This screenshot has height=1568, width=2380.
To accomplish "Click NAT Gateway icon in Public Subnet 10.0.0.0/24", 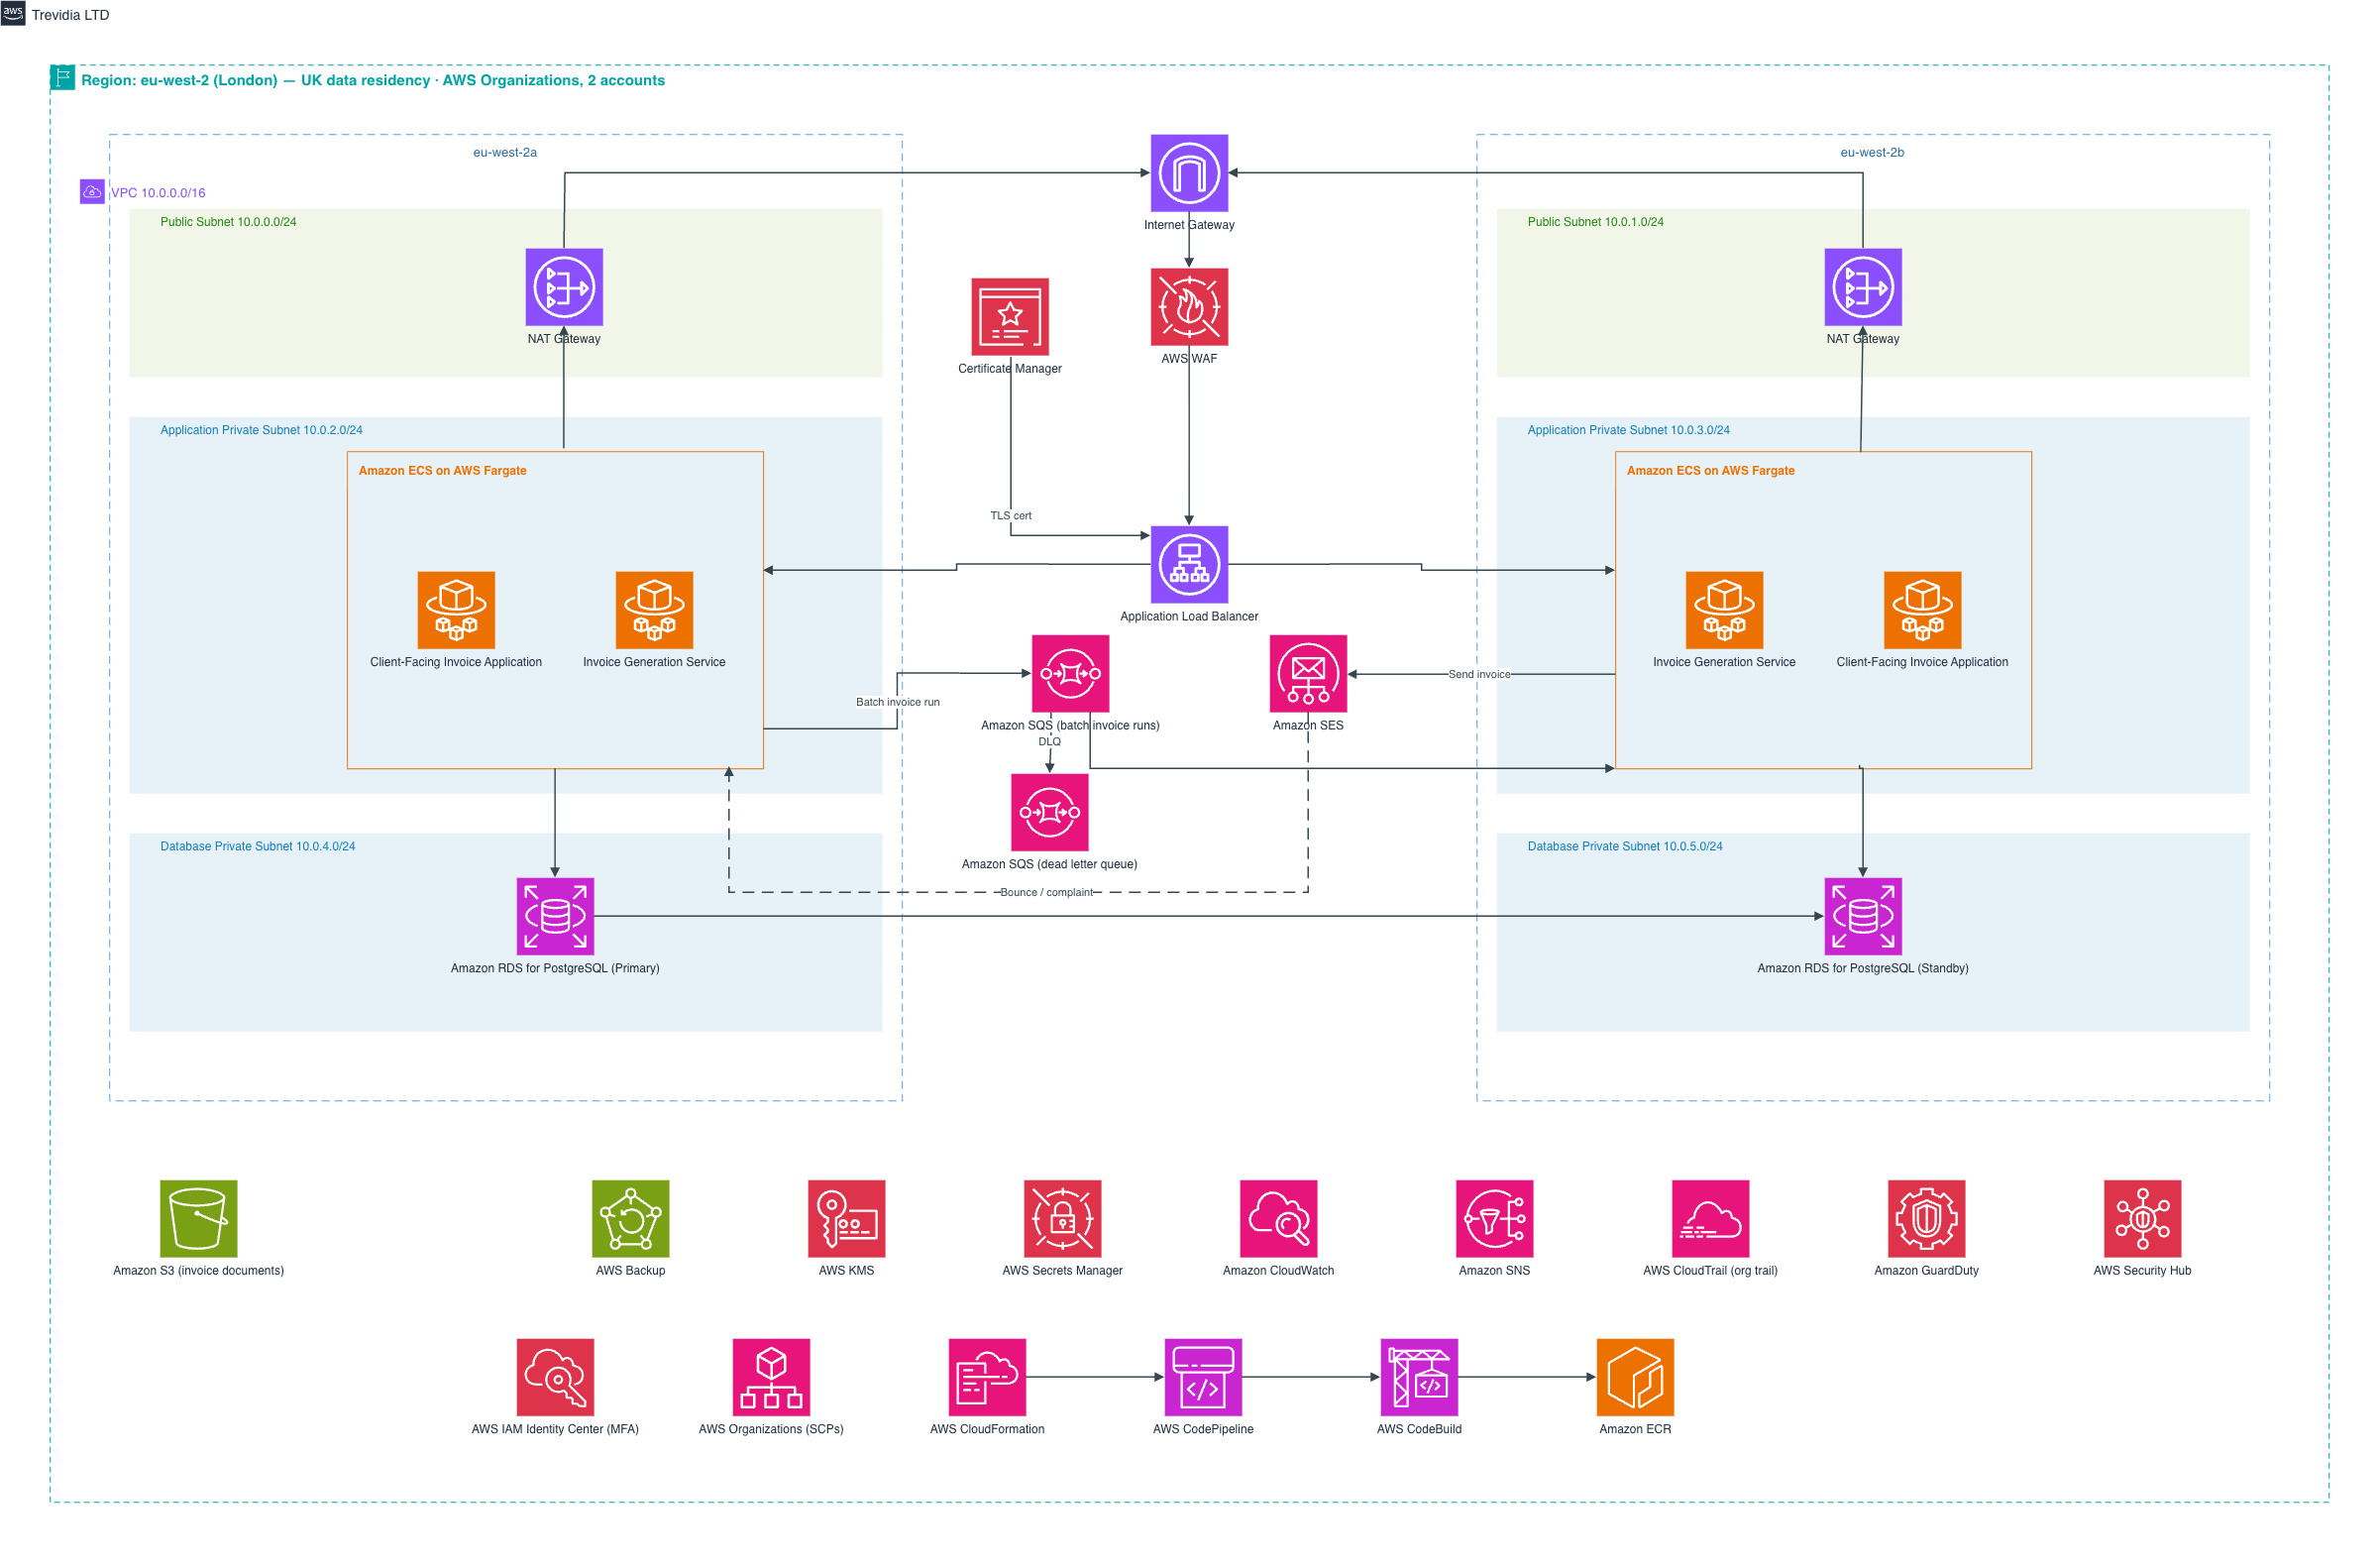I will tap(564, 287).
